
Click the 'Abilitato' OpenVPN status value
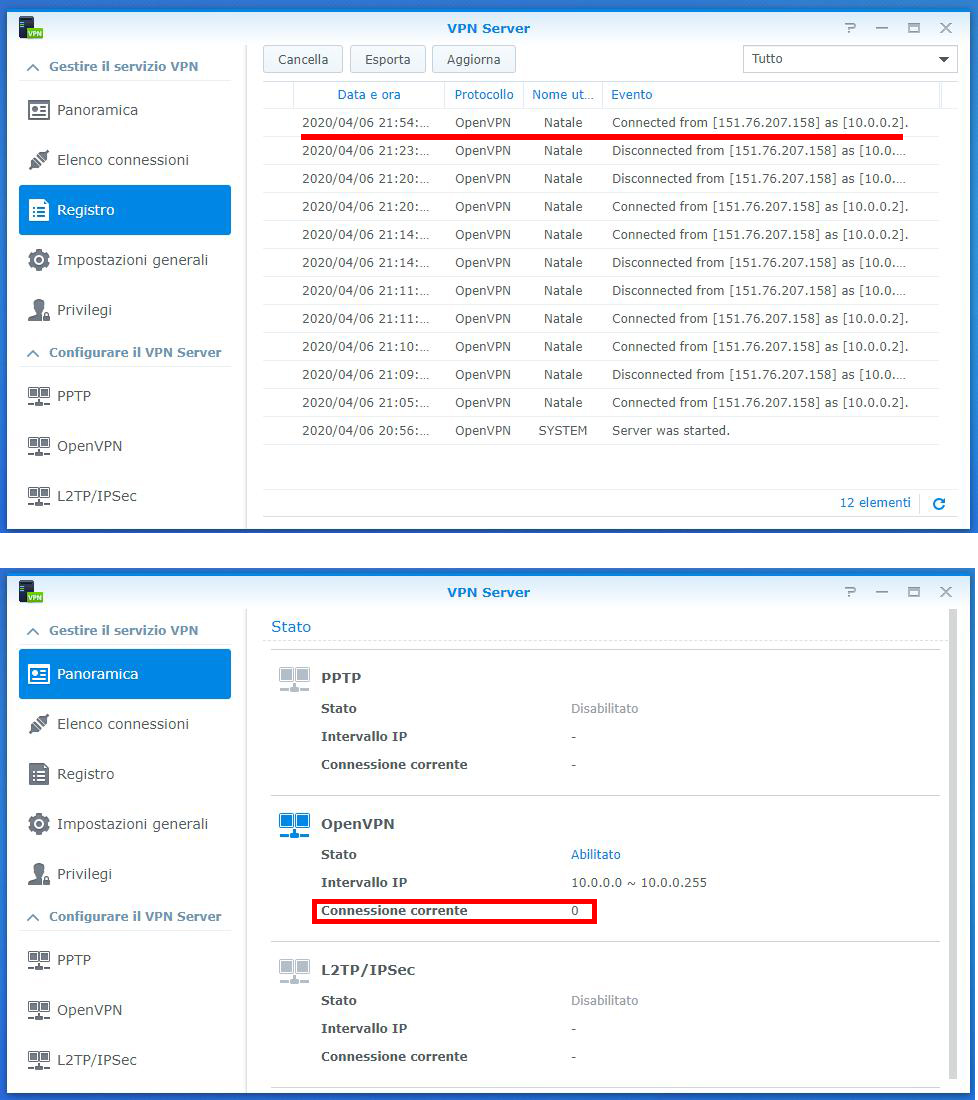[596, 854]
